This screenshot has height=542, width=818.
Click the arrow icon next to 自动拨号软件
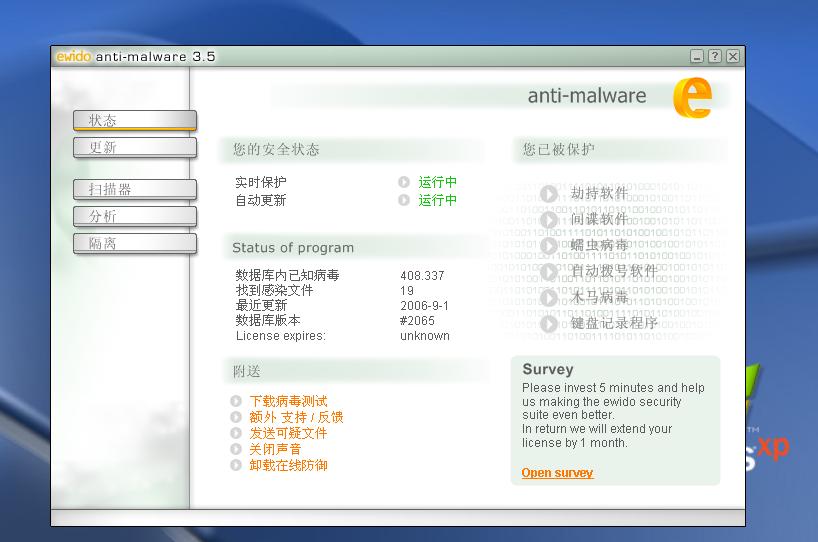pyautogui.click(x=548, y=272)
